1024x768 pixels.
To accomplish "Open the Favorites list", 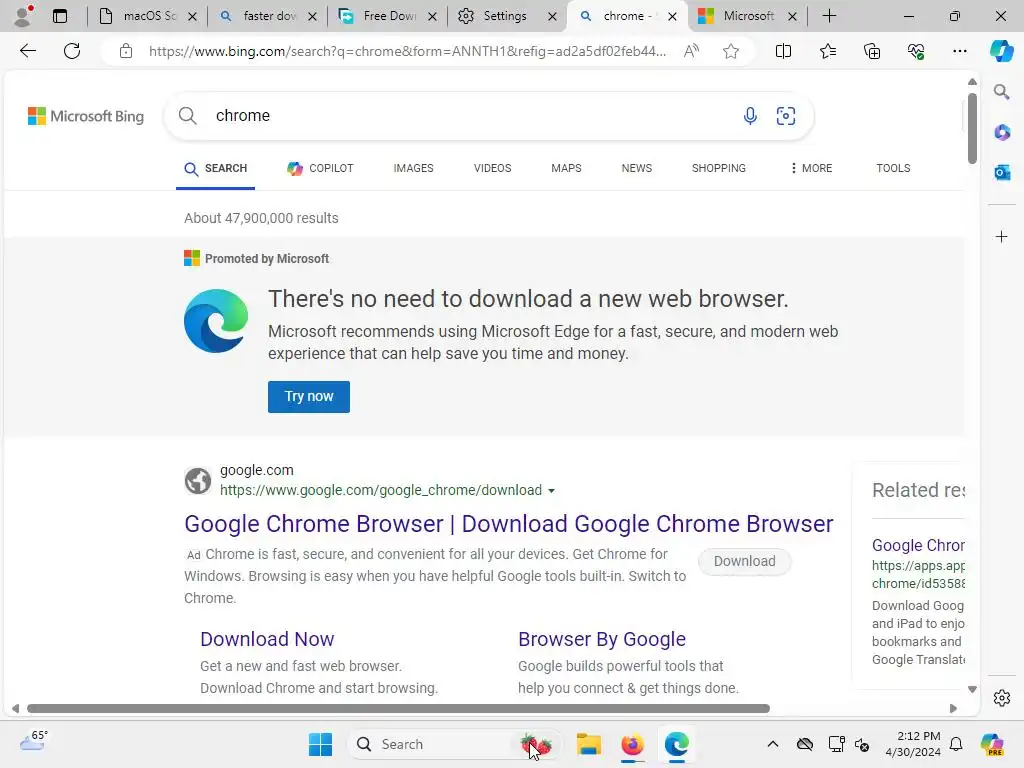I will pos(827,51).
